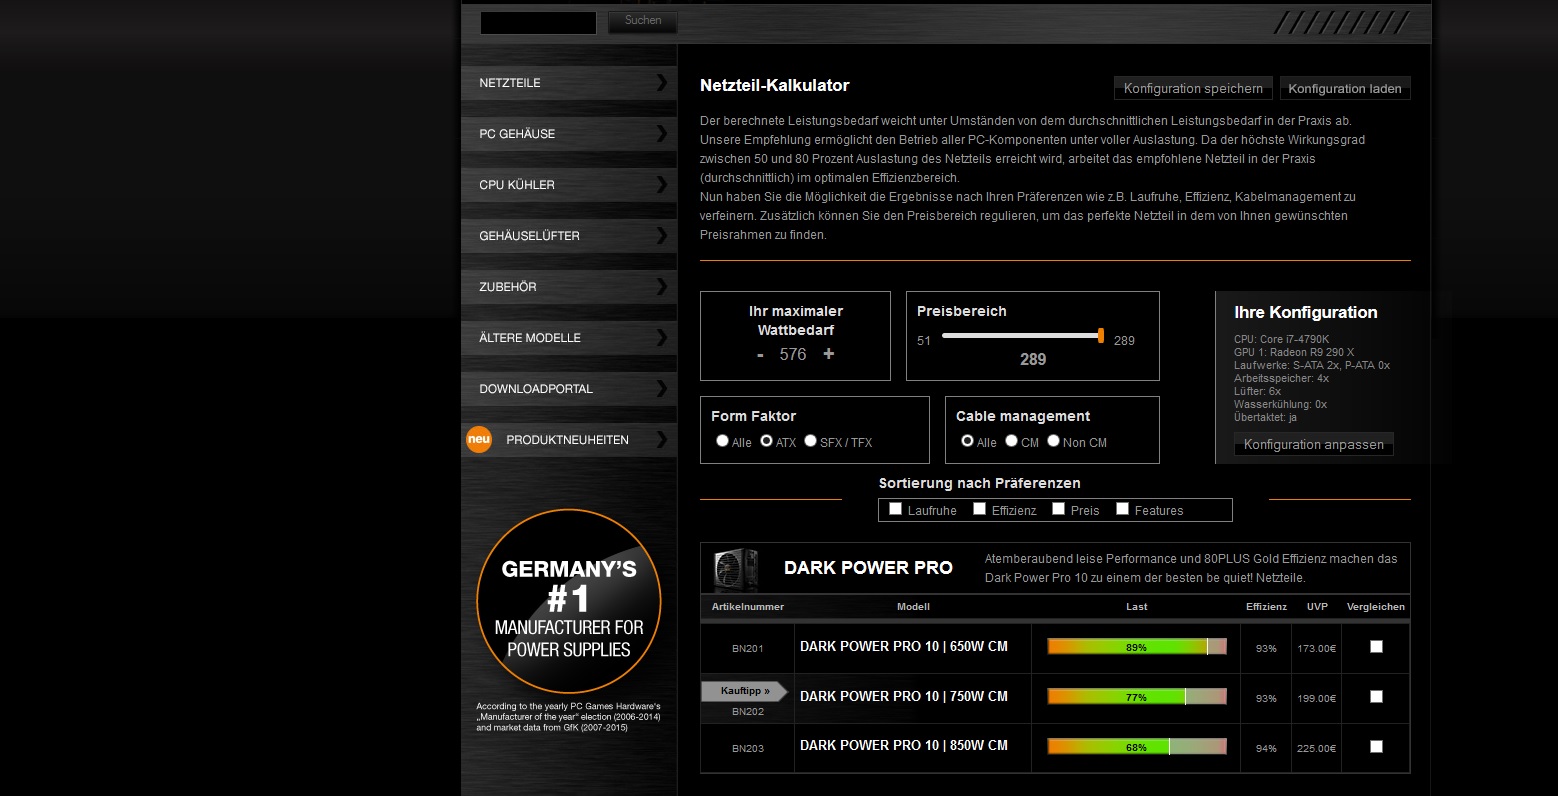The height and width of the screenshot is (796, 1558).
Task: Choose Non CM cable management option
Action: 1053,441
